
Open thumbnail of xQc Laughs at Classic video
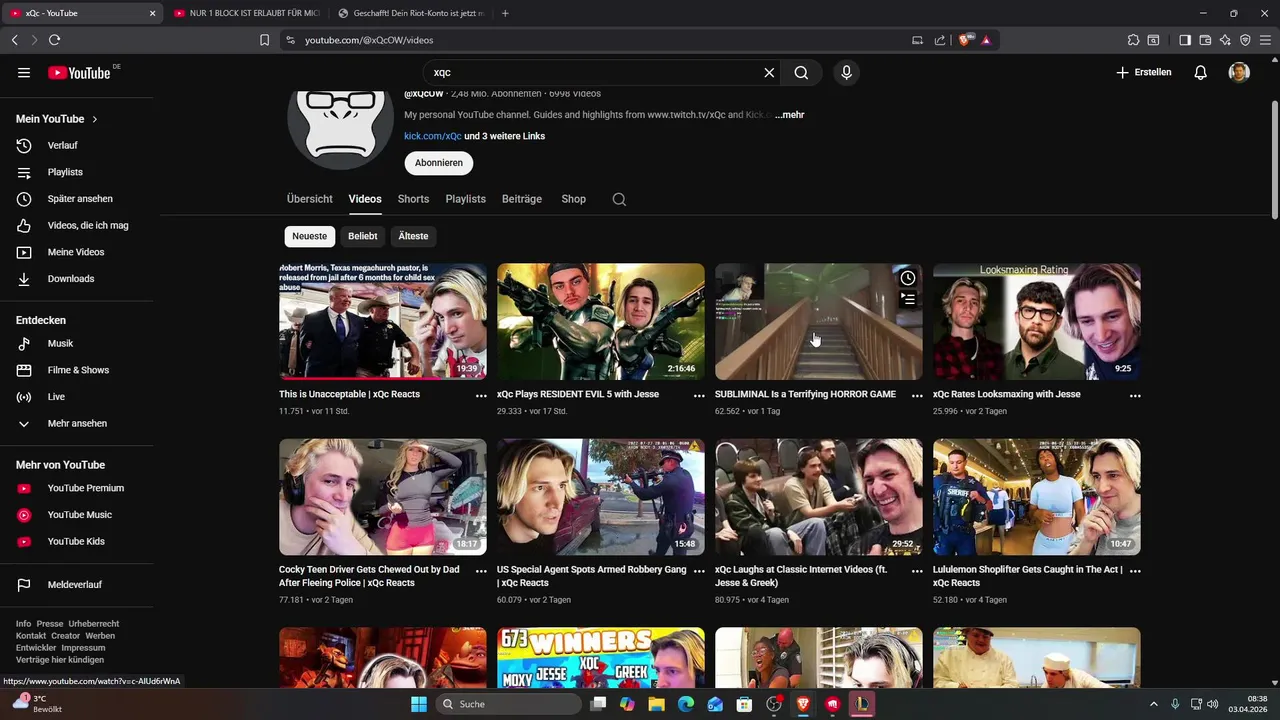click(x=819, y=497)
